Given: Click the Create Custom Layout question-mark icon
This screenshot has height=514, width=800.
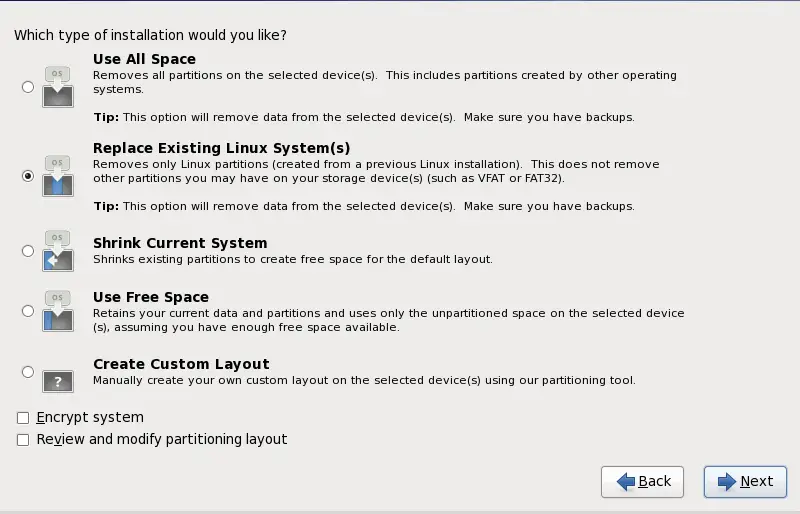Looking at the screenshot, I should (58, 379).
